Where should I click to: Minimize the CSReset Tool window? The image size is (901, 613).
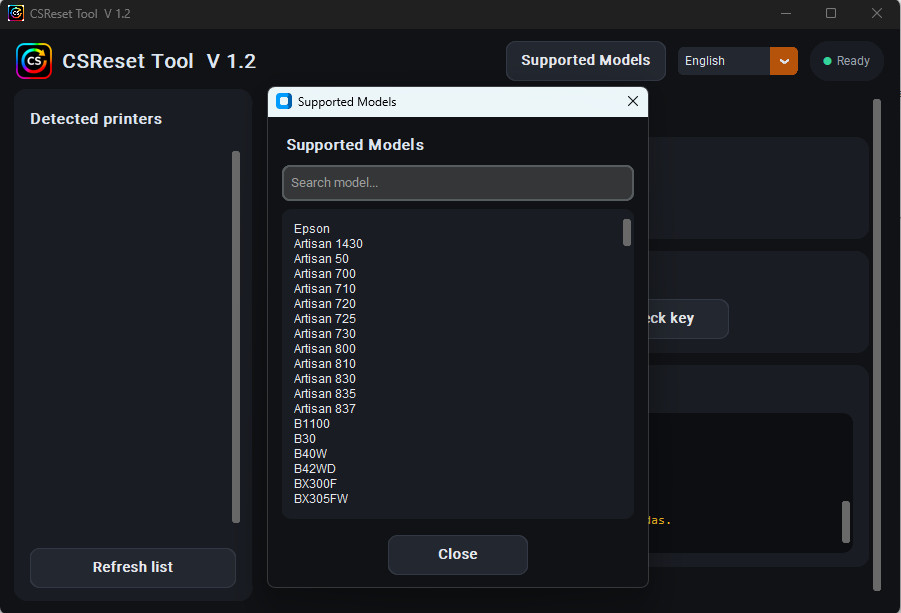click(x=786, y=13)
